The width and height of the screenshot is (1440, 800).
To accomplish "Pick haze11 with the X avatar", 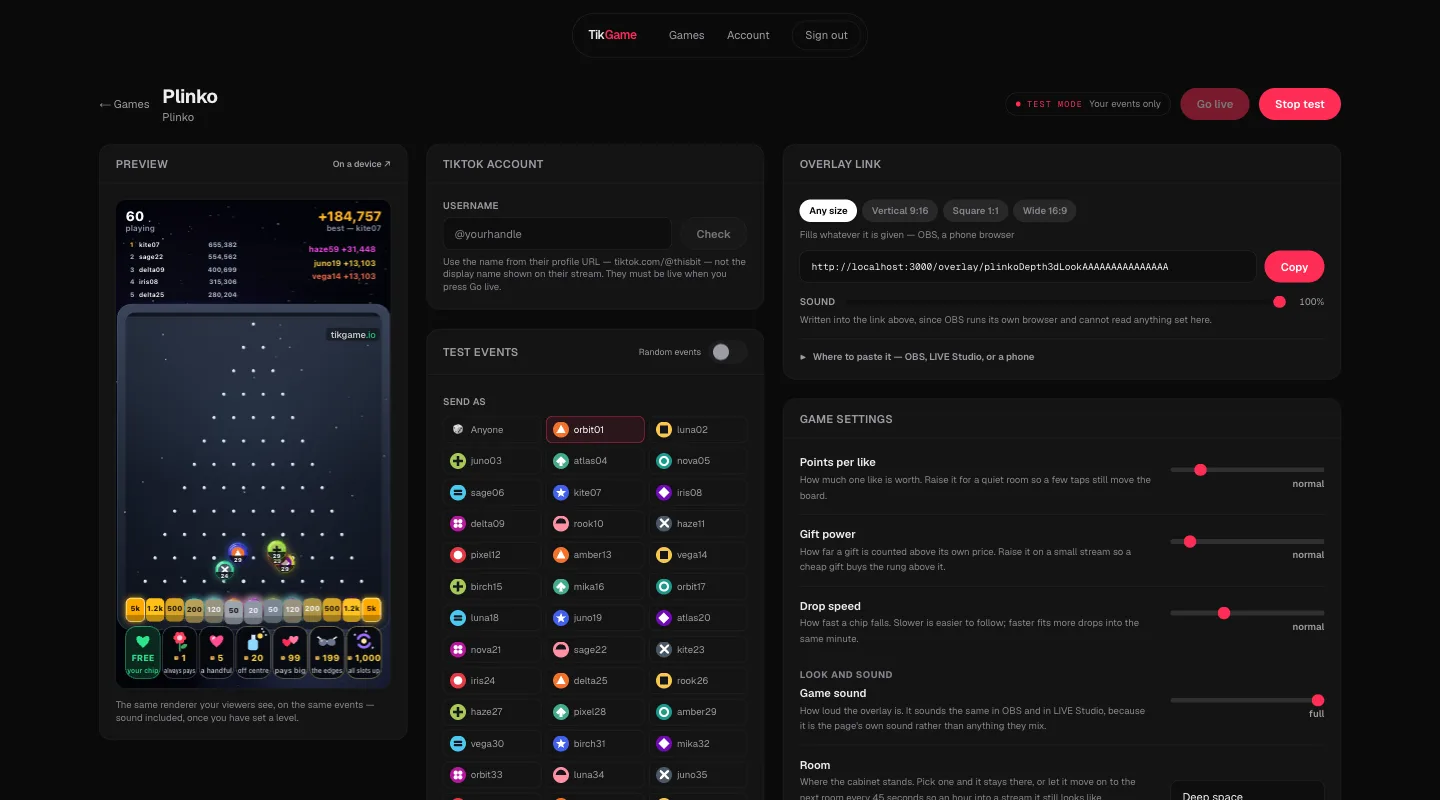I will (x=698, y=523).
